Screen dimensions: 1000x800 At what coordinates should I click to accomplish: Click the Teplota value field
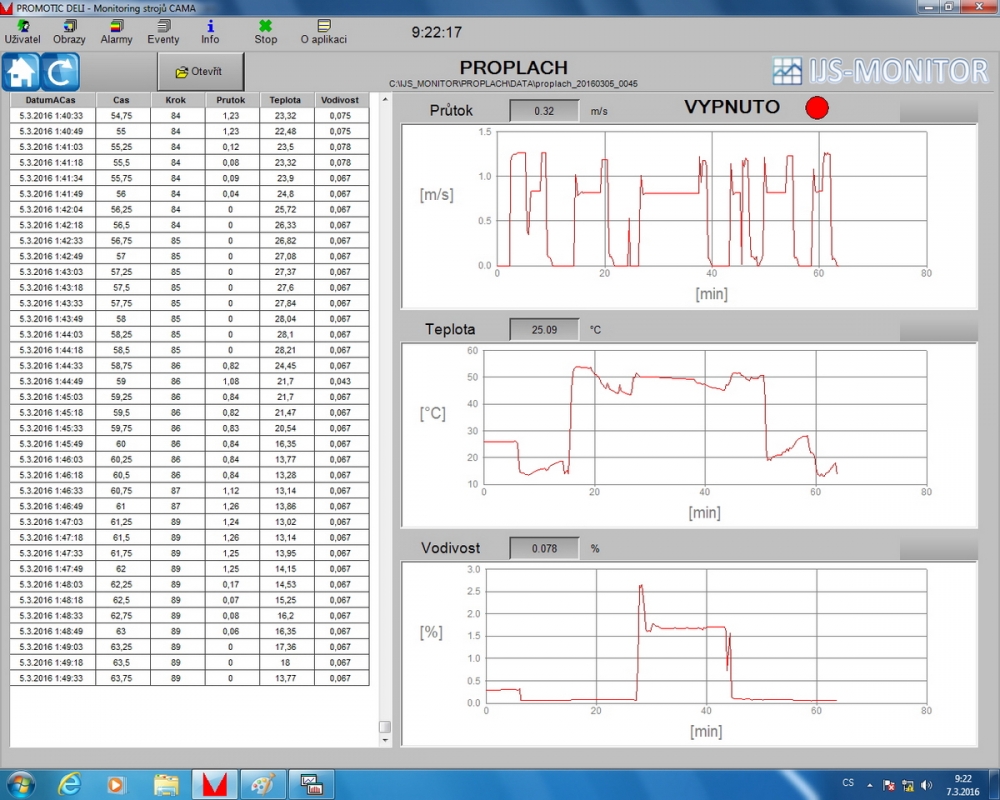click(x=544, y=329)
